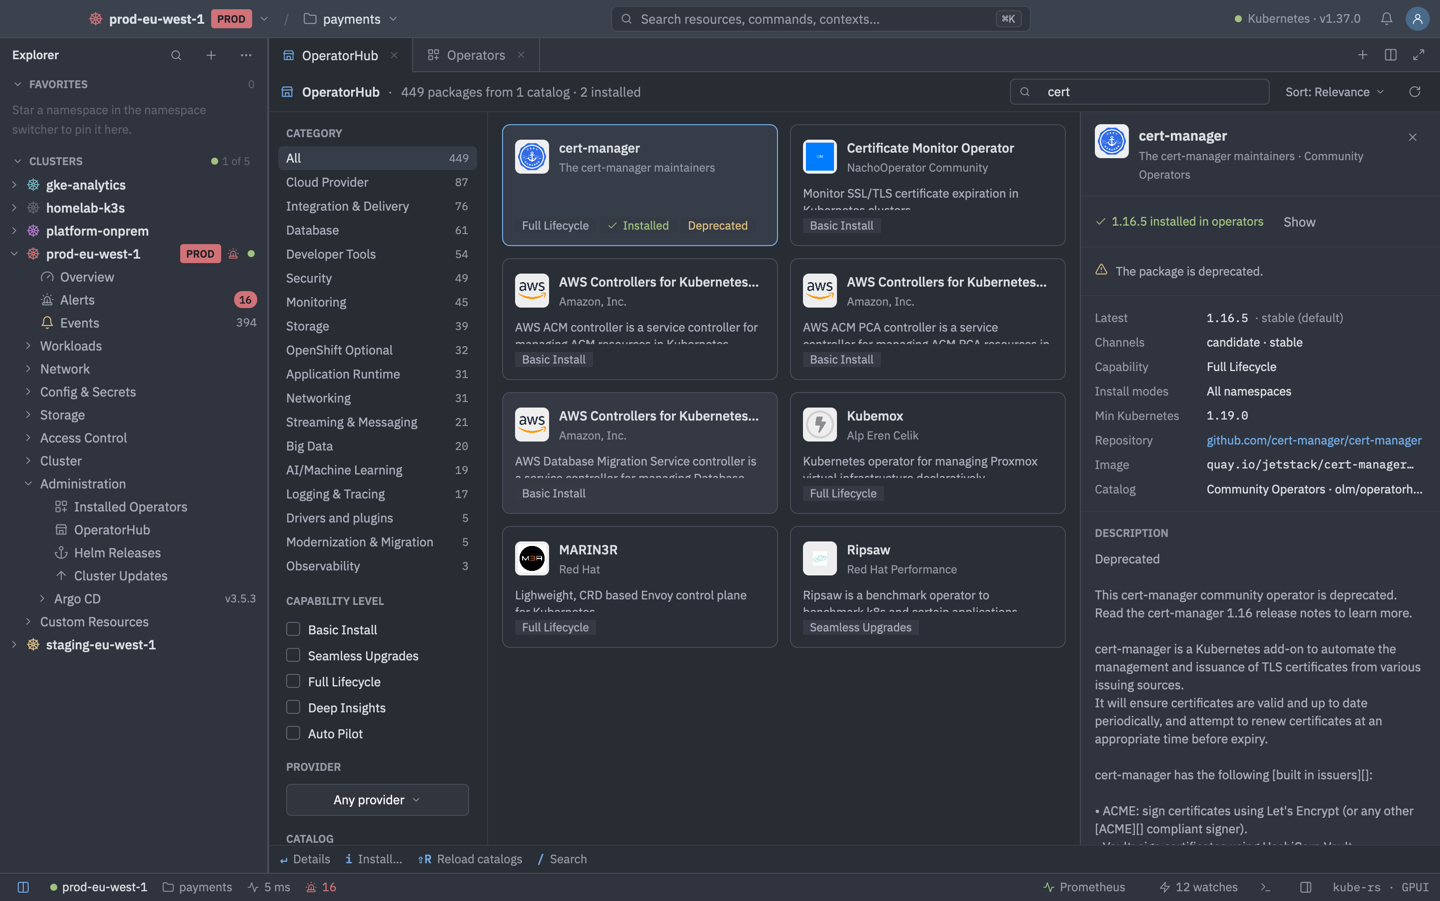Check the Seamless Upgrades filter

tap(293, 655)
